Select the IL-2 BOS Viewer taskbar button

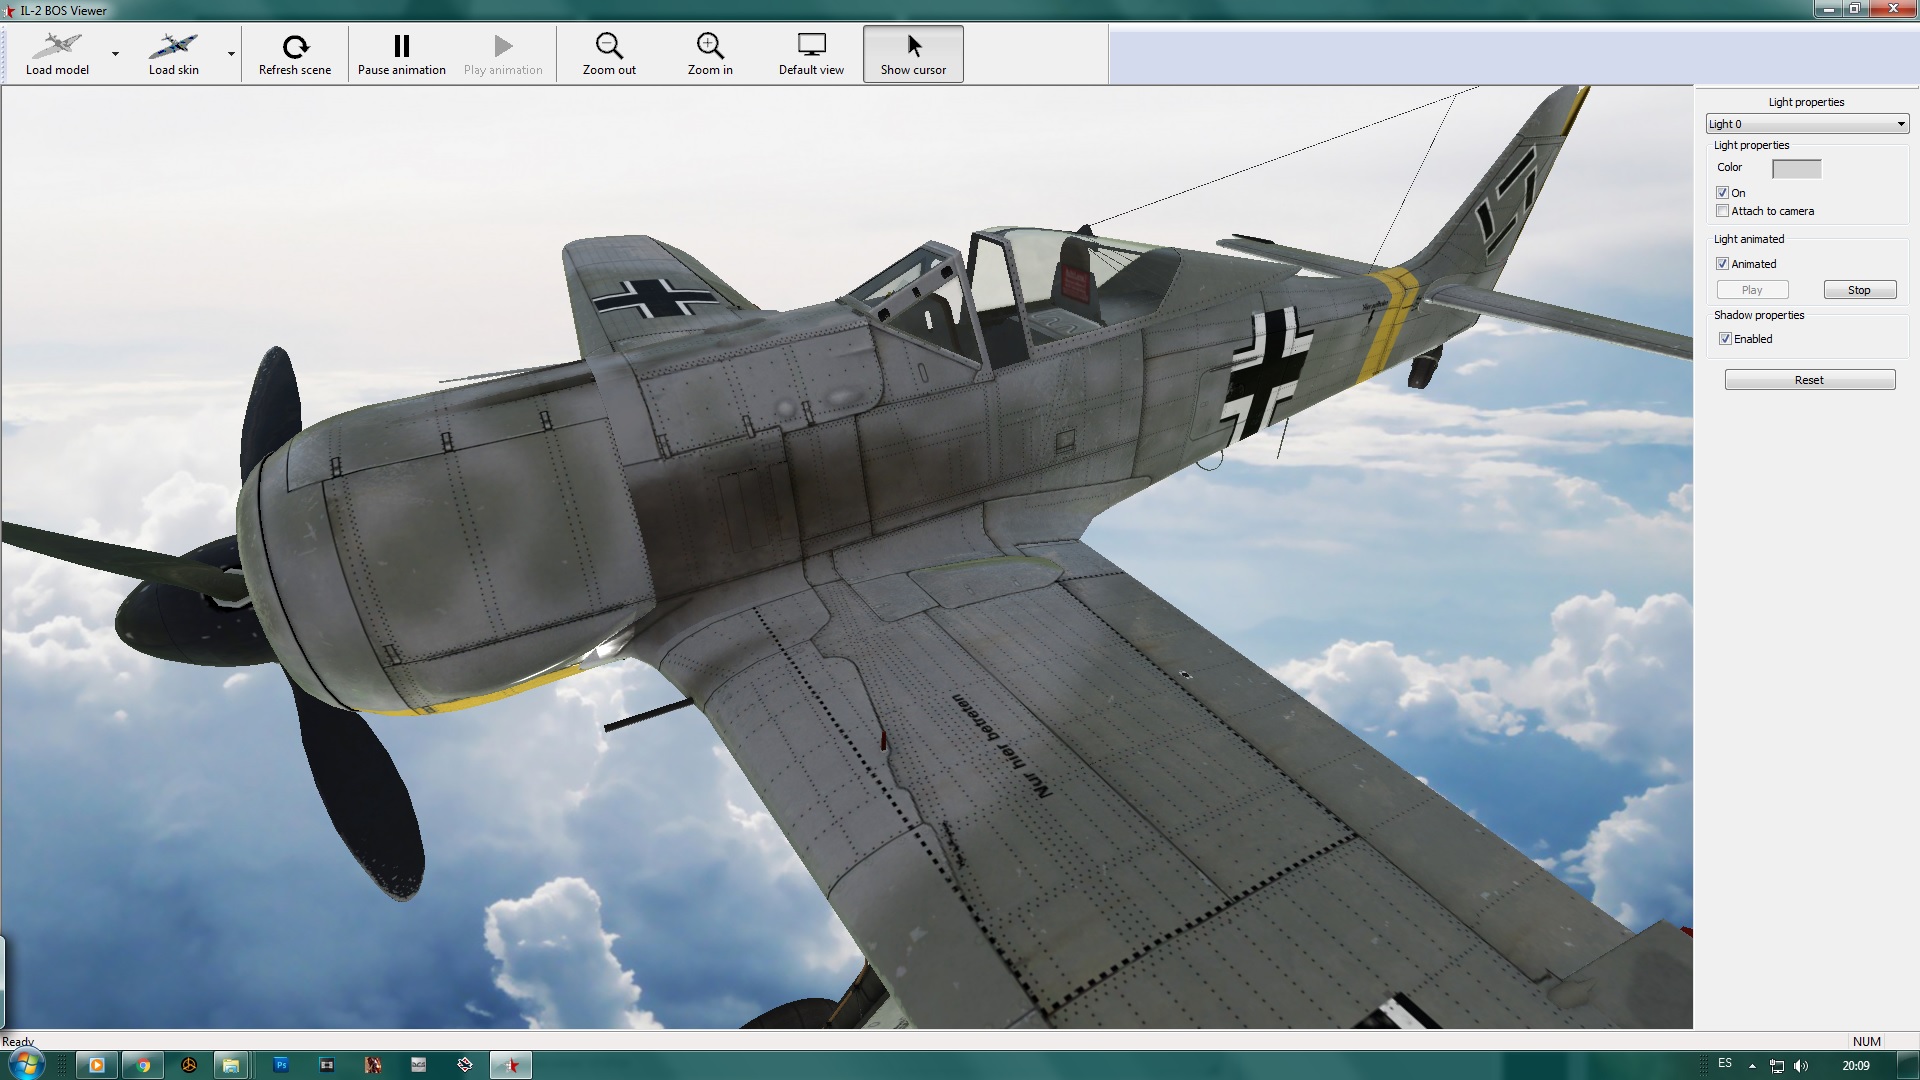pos(511,1065)
